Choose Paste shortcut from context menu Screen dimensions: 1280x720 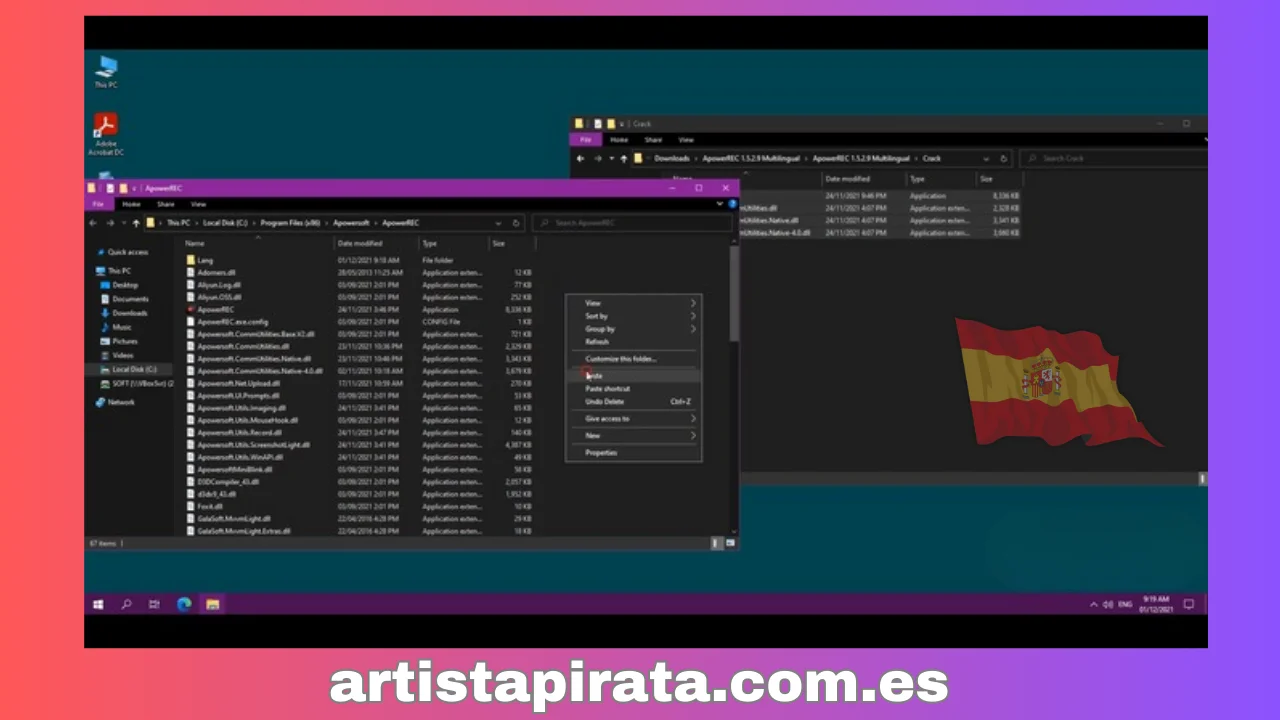[634, 389]
